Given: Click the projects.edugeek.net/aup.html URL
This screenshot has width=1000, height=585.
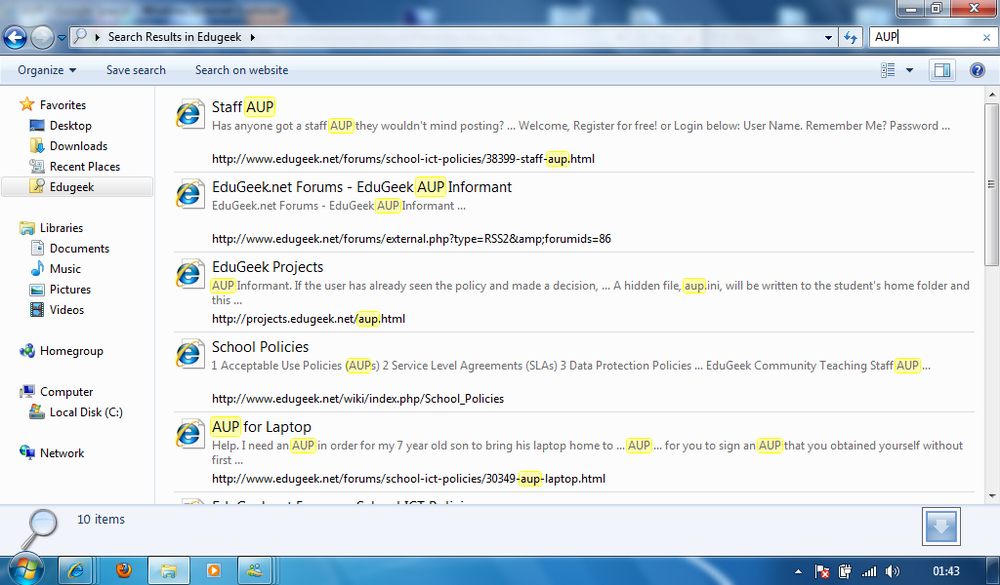Looking at the screenshot, I should click(x=309, y=318).
